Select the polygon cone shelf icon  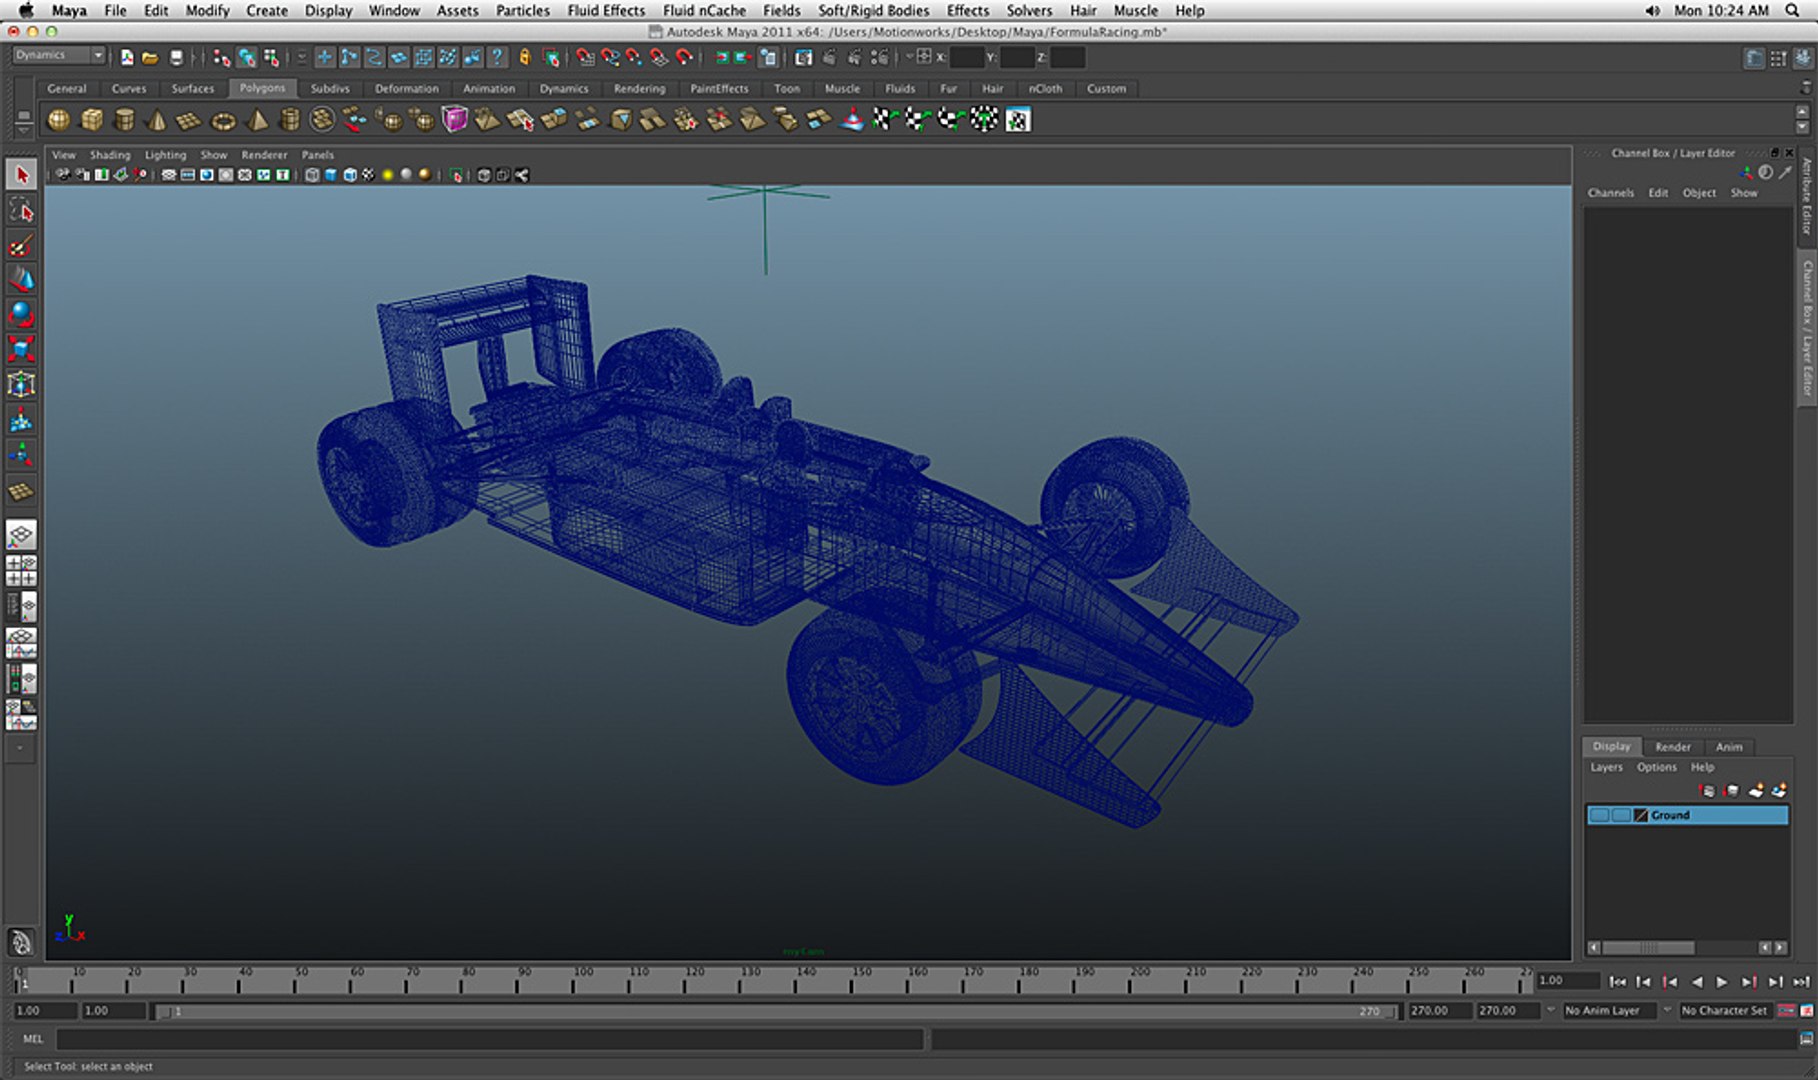[x=157, y=120]
